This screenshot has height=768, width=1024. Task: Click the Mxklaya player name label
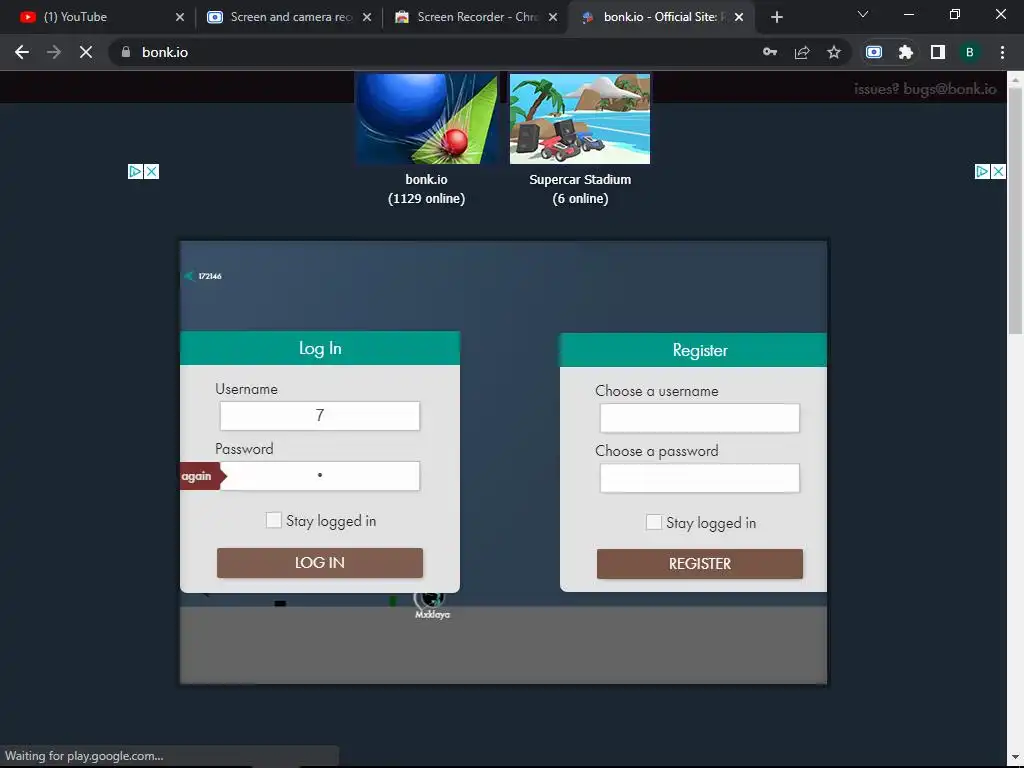[x=432, y=615]
